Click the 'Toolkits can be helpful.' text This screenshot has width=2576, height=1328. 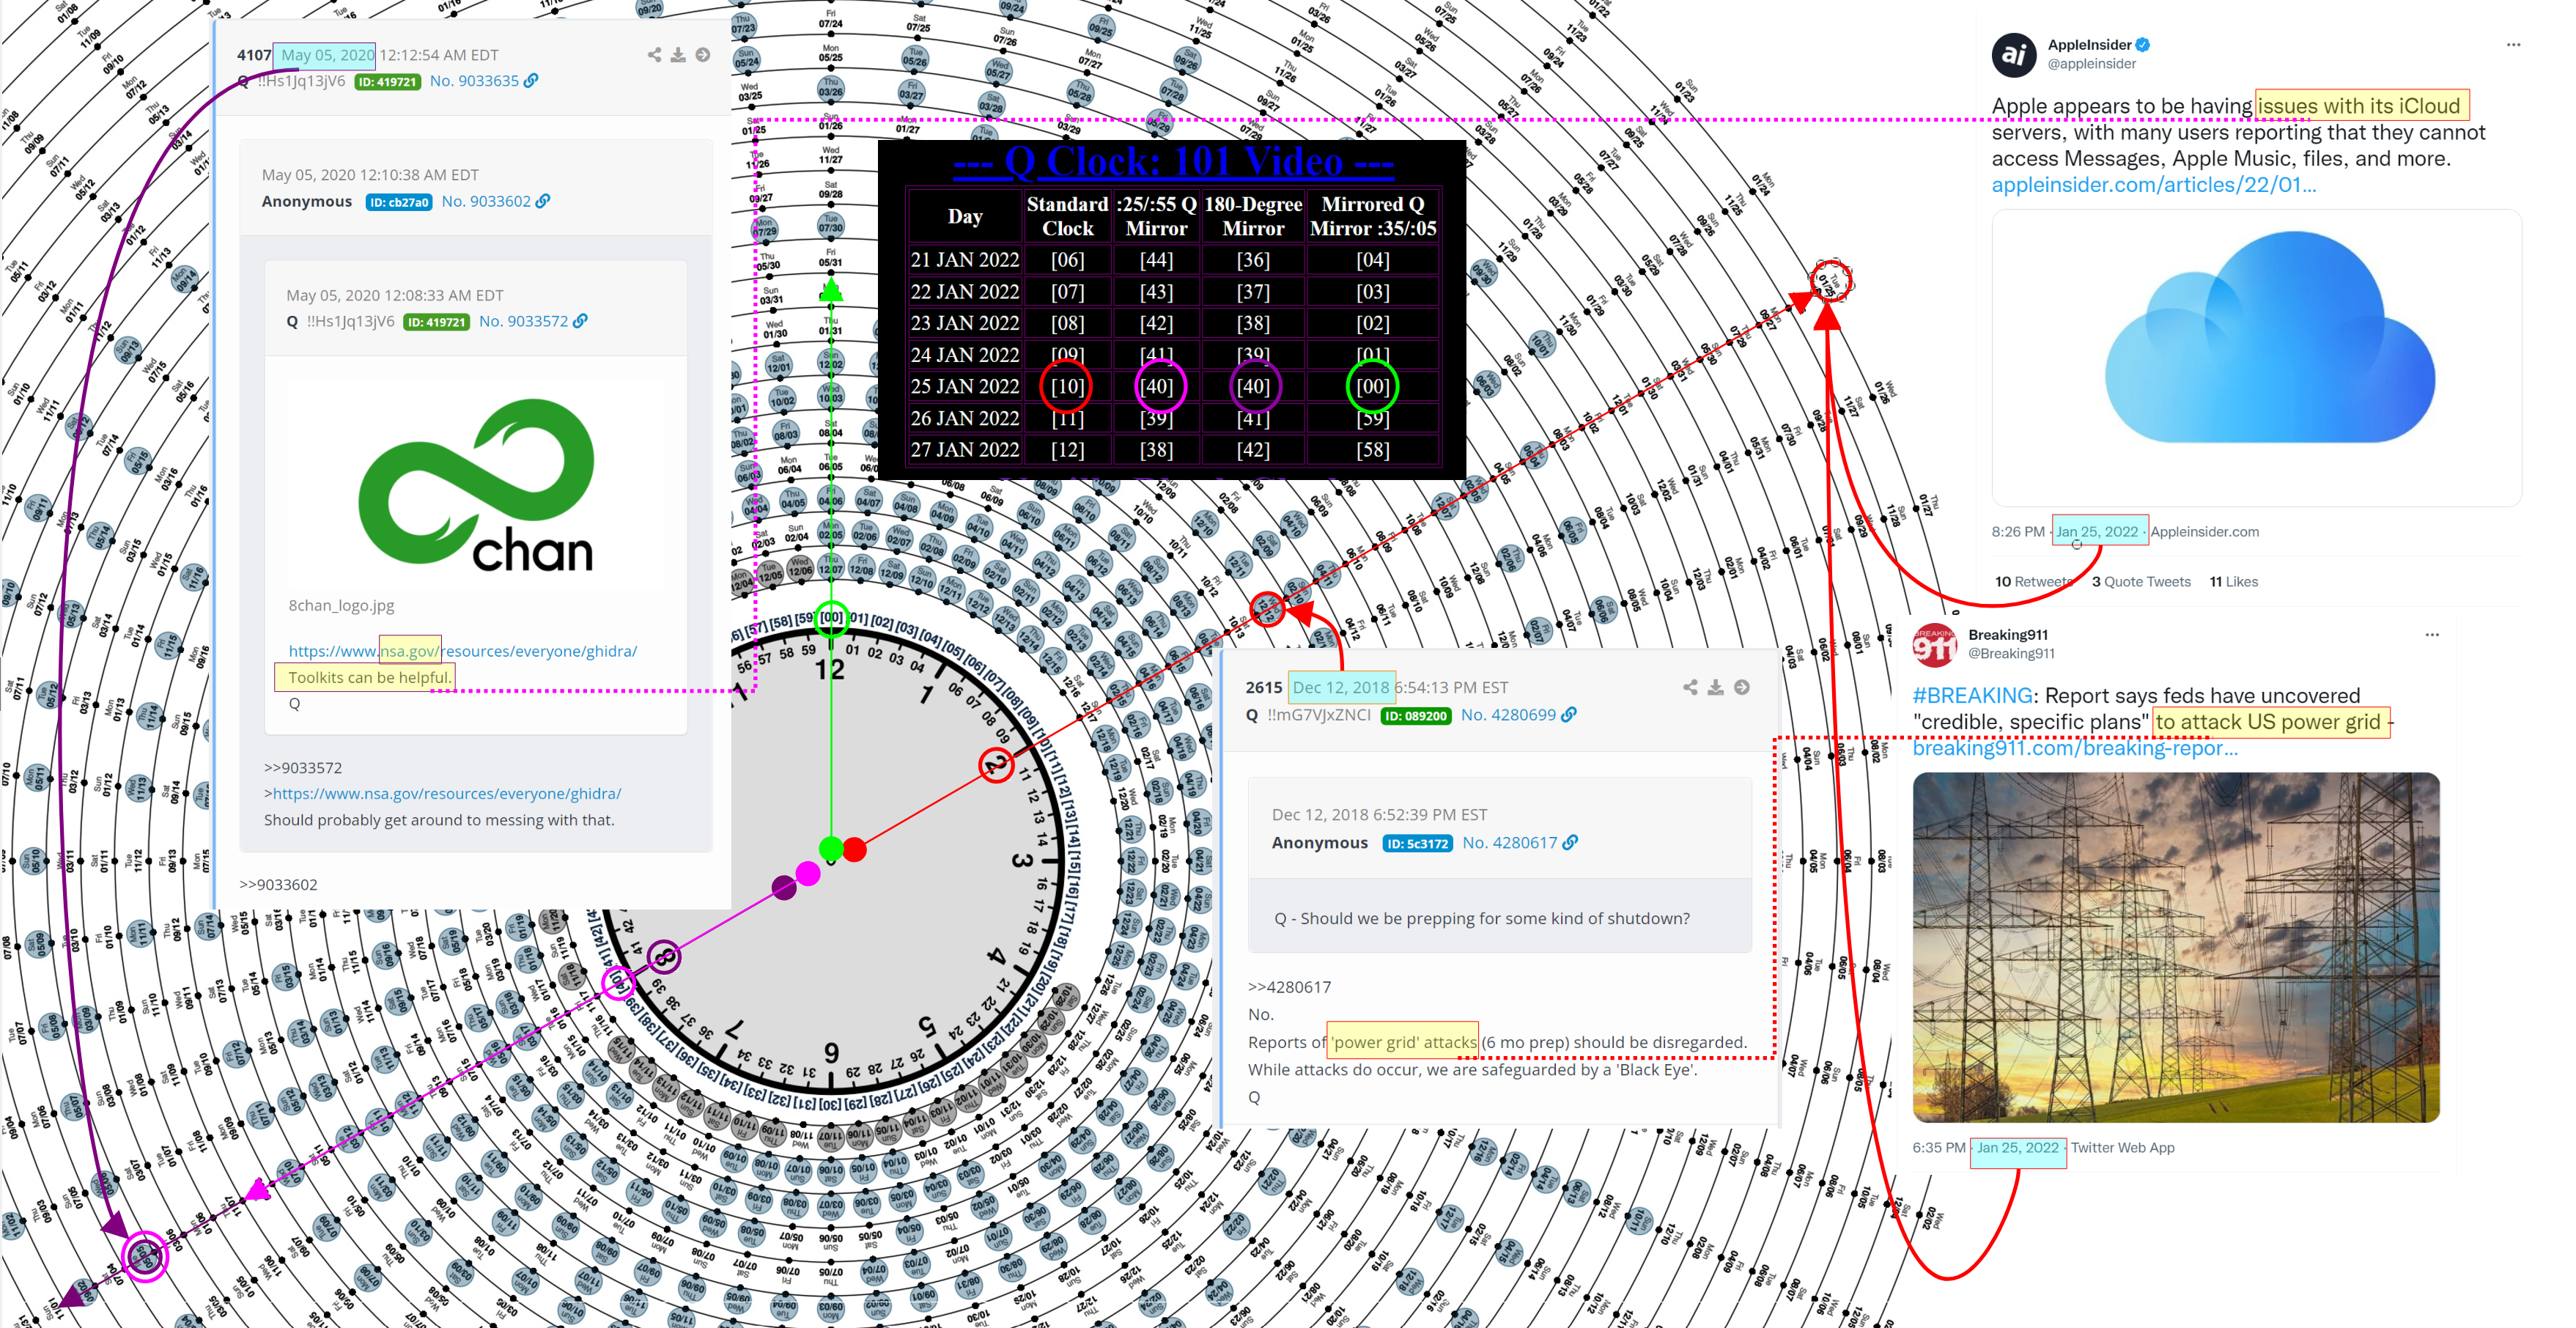[x=369, y=678]
